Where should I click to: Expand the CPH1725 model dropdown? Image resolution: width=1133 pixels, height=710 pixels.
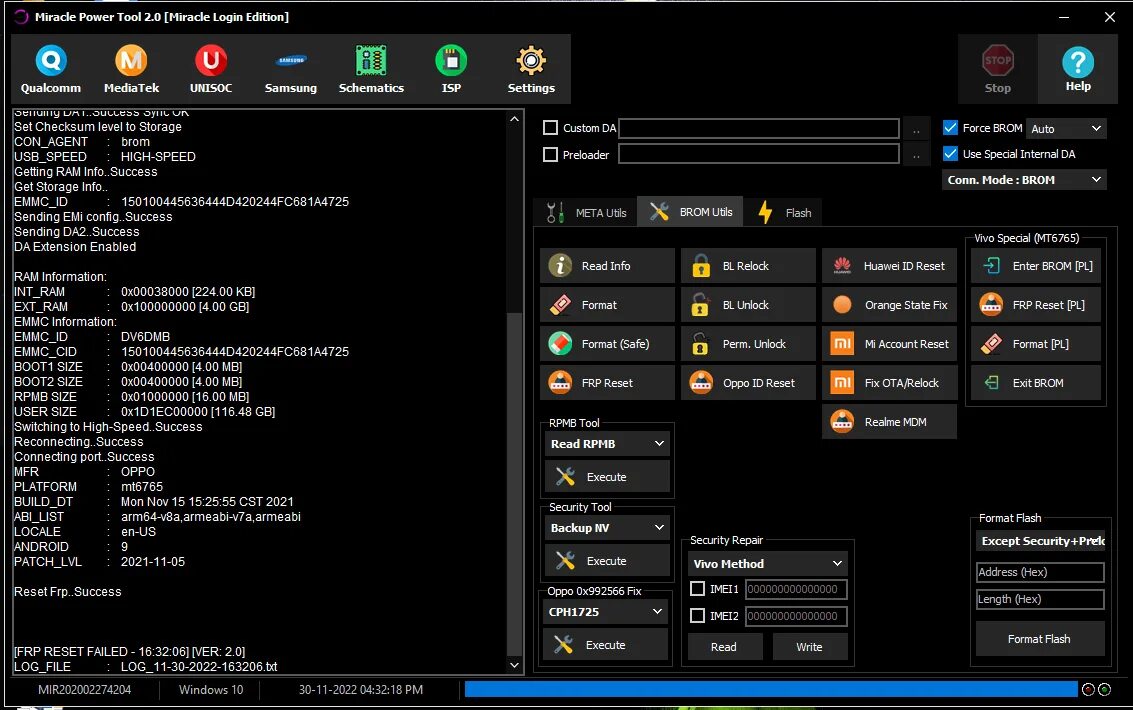pos(606,612)
